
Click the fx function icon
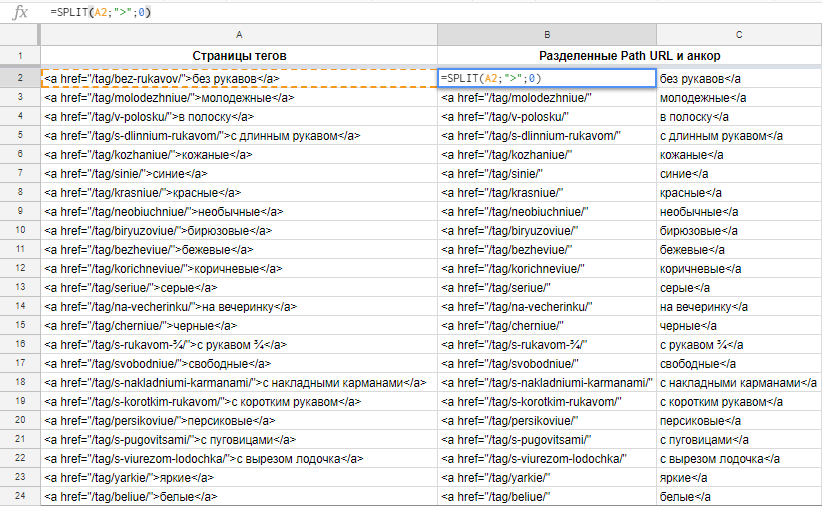20,12
